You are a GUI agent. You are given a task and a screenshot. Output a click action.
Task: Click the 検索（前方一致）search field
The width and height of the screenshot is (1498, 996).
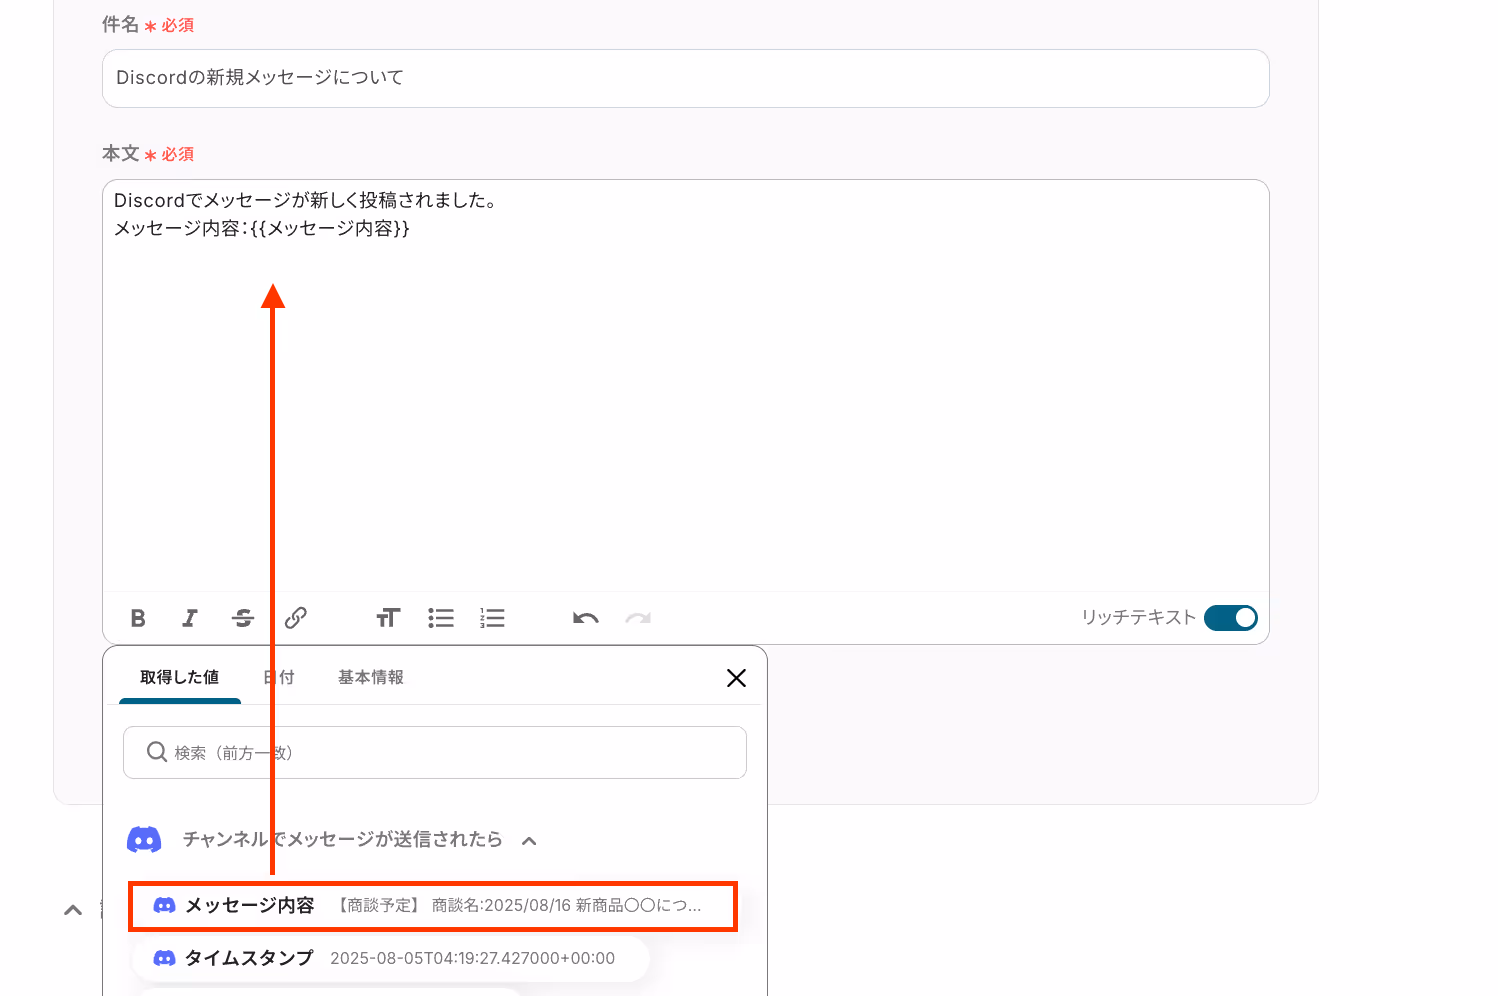pyautogui.click(x=435, y=752)
